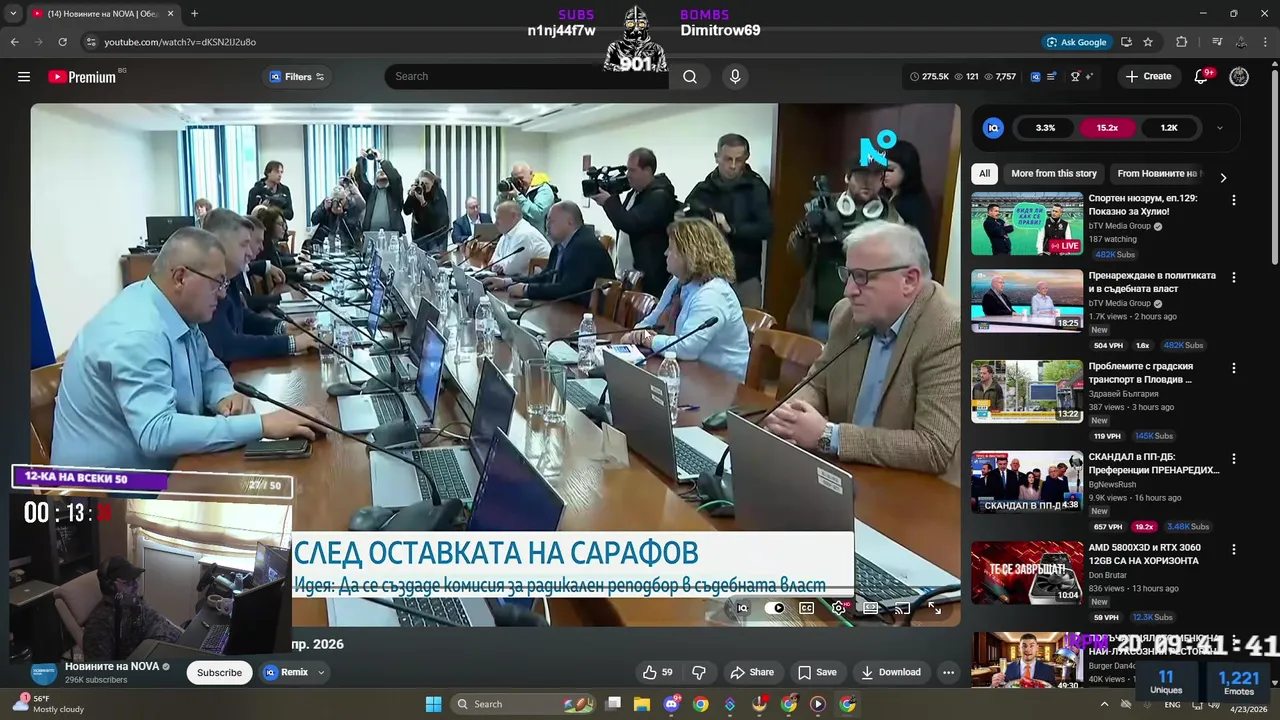The image size is (1280, 720).
Task: Open the Chrome extensions puzzle icon
Action: point(1182,42)
